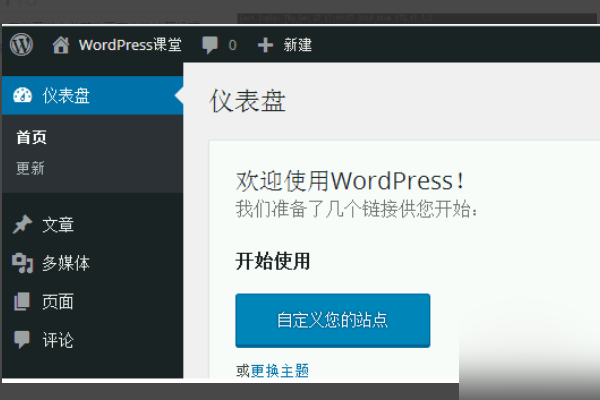
Task: Click the WordPress logo icon
Action: [21, 44]
